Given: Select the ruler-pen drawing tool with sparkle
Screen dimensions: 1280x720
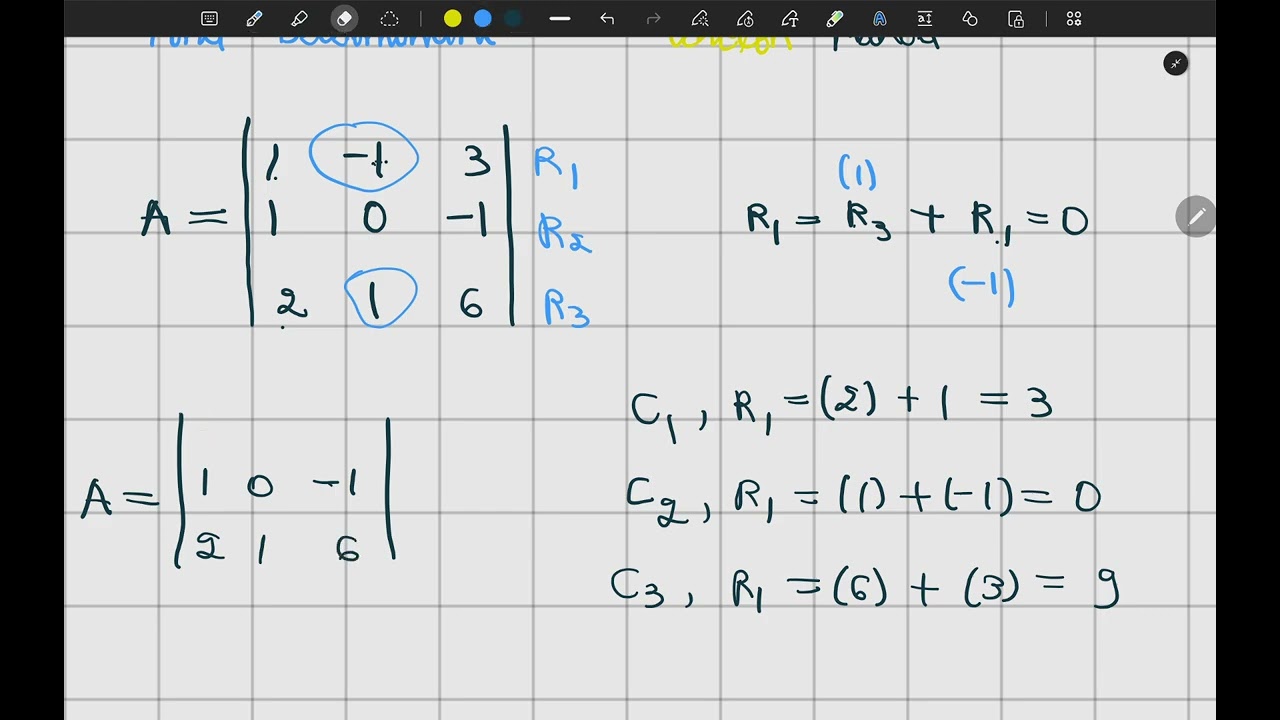Looking at the screenshot, I should click(700, 19).
